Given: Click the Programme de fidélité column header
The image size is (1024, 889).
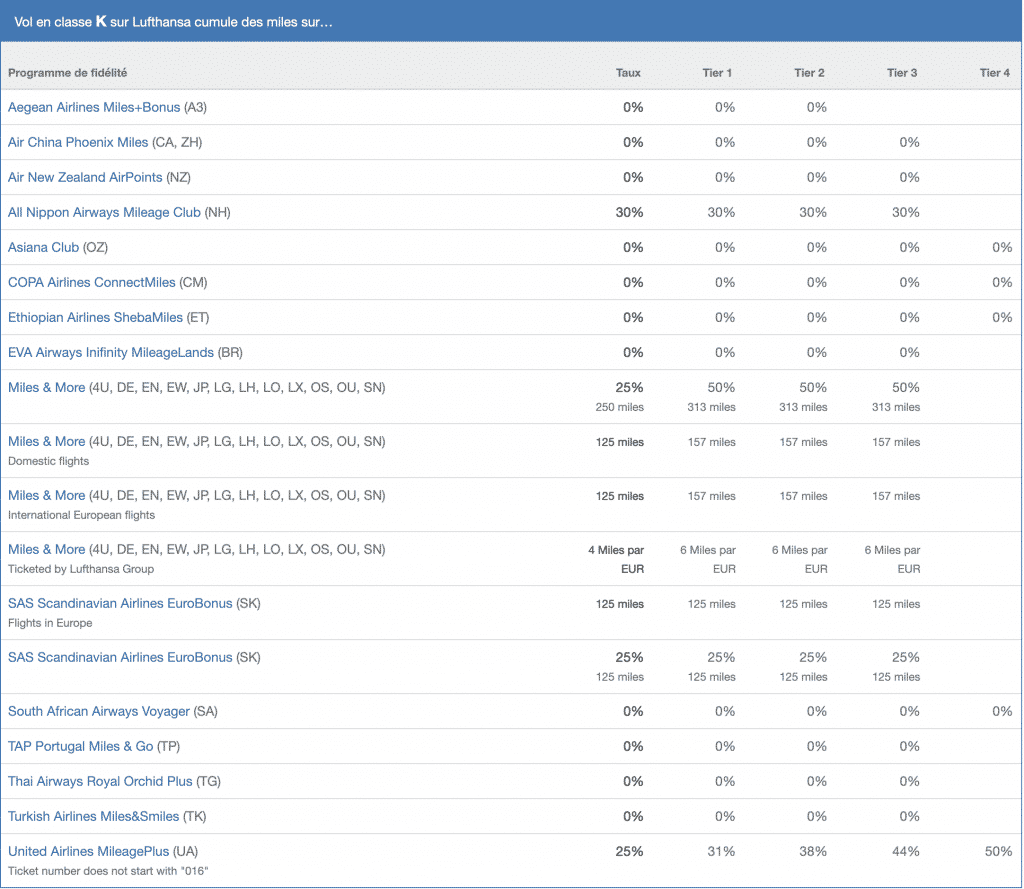Looking at the screenshot, I should pyautogui.click(x=67, y=73).
